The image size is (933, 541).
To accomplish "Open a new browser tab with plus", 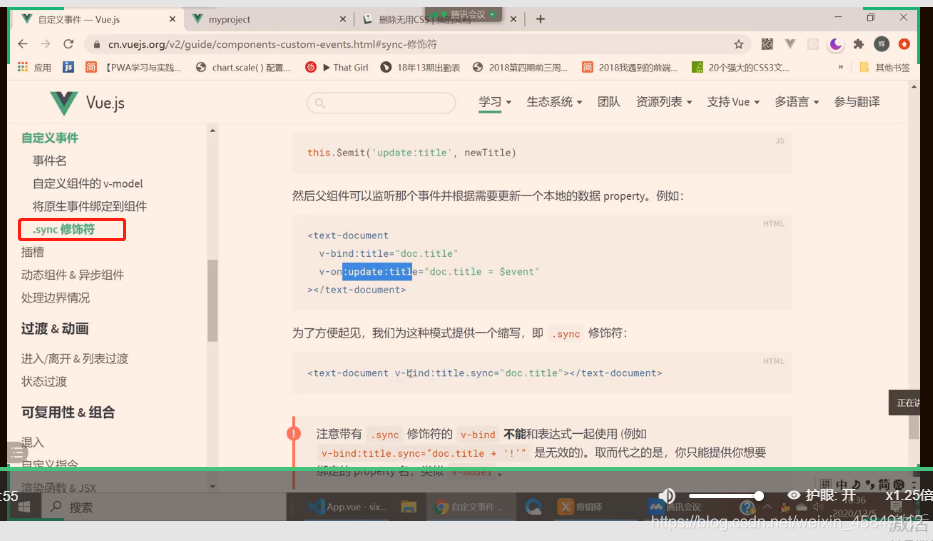I will point(540,19).
